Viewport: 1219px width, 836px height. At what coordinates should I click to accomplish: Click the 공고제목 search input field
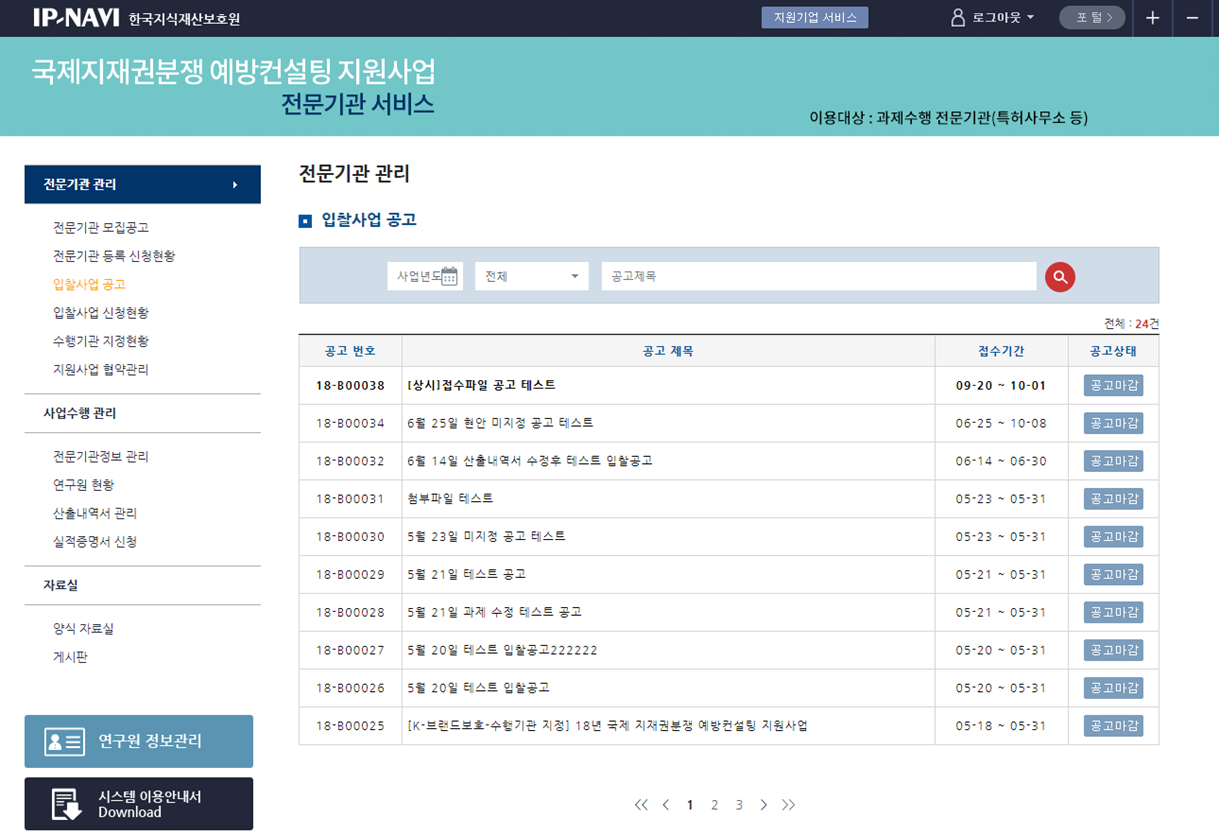click(x=819, y=276)
